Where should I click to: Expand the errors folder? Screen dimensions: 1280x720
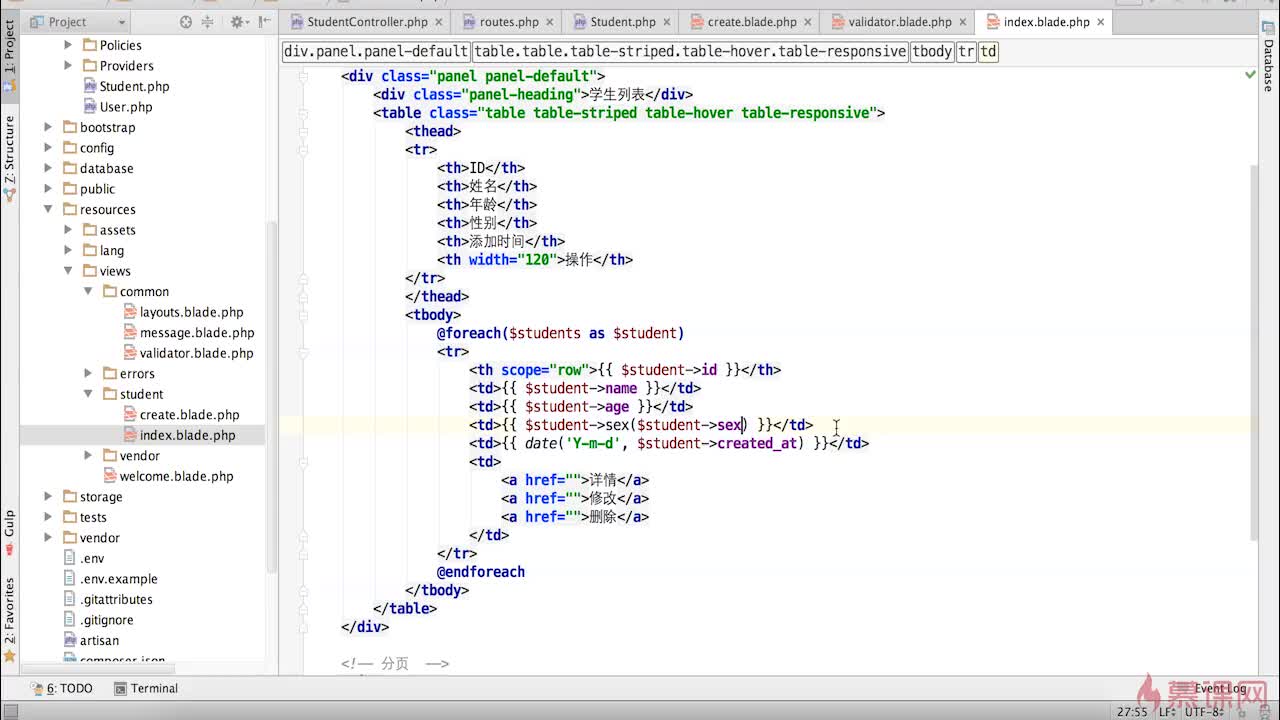click(88, 373)
